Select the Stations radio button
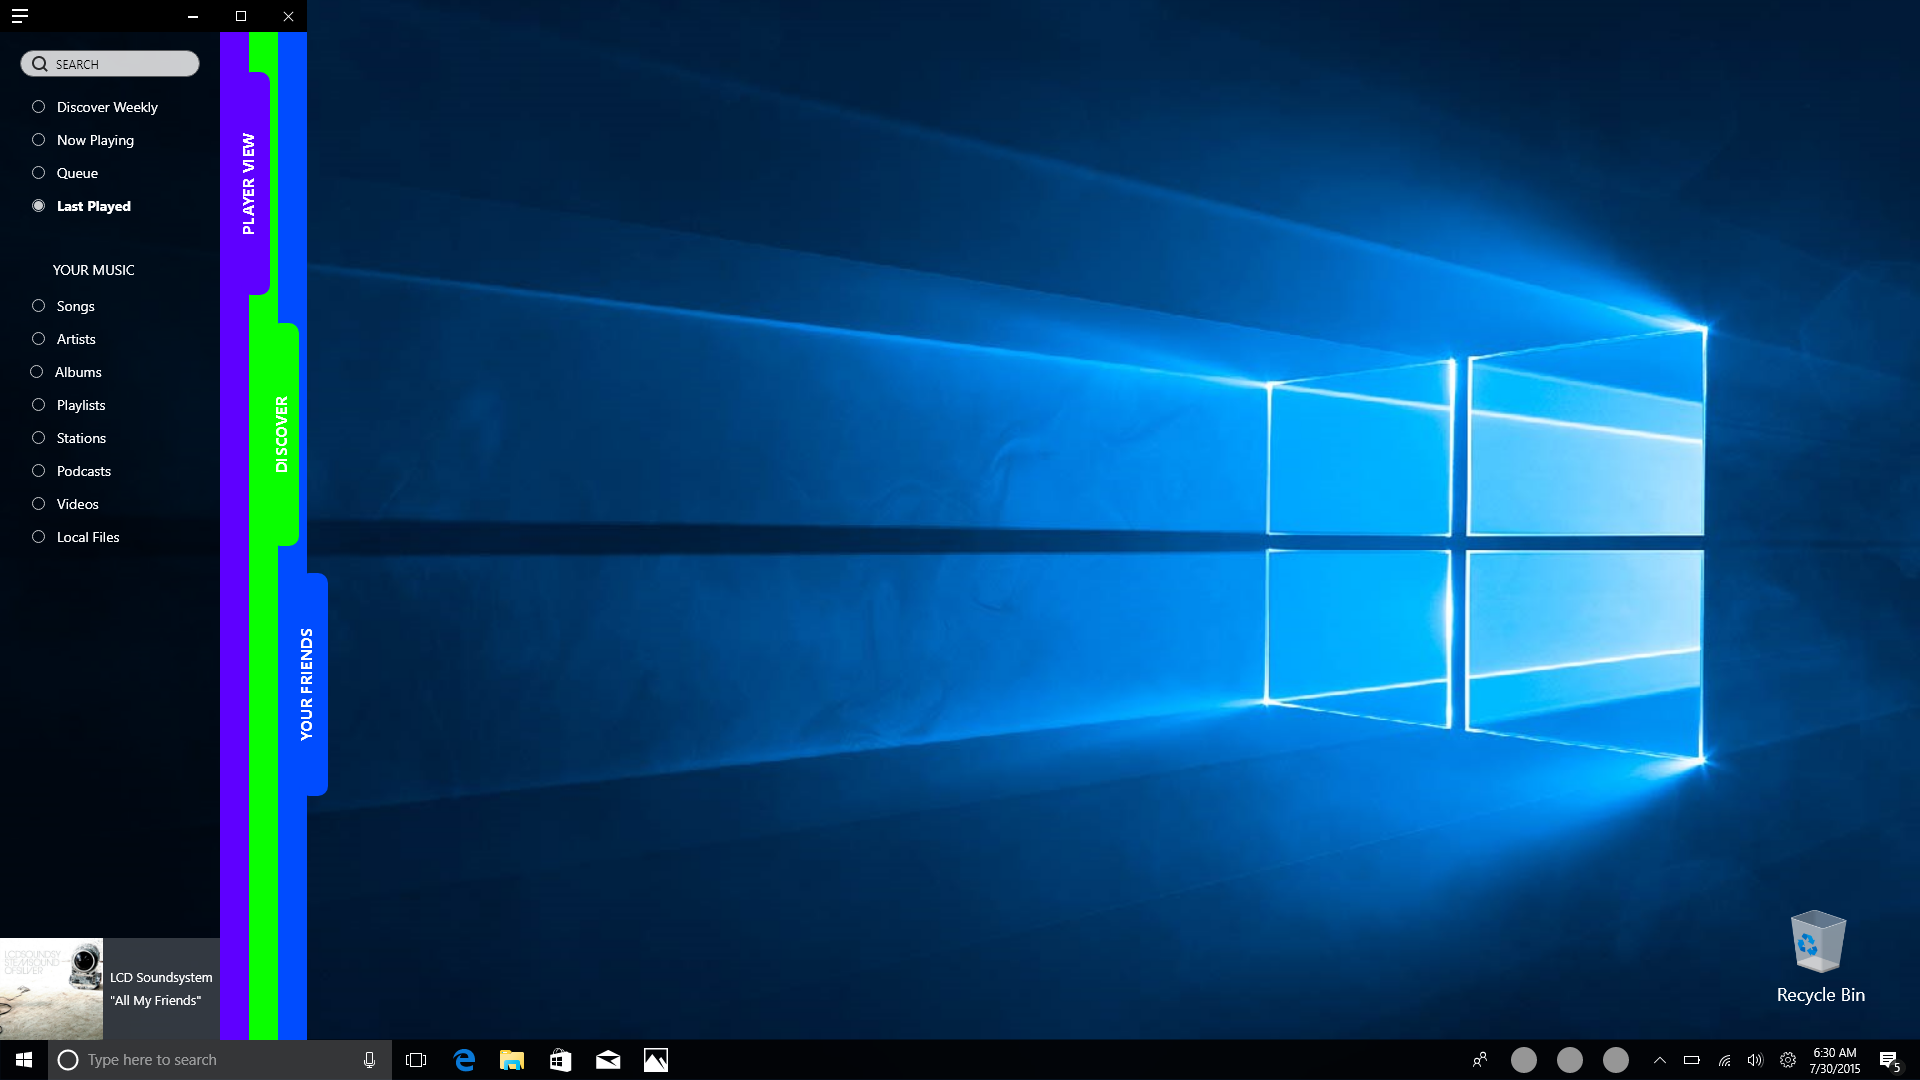The image size is (1920, 1080). click(x=39, y=438)
